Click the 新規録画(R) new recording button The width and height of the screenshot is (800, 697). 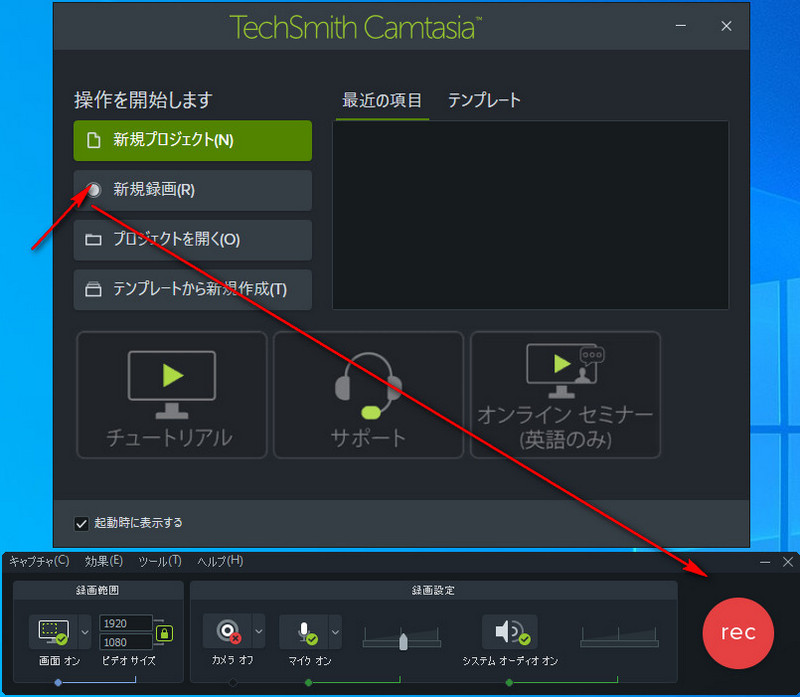click(192, 190)
